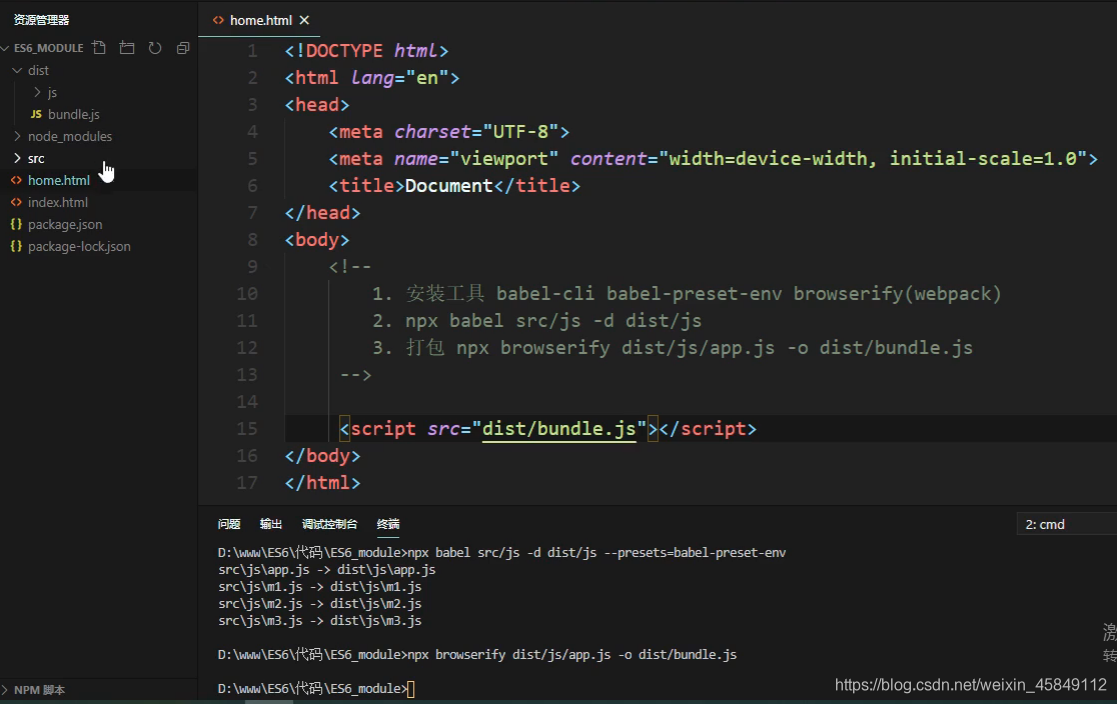Open bundle.js in the explorer

[73, 114]
